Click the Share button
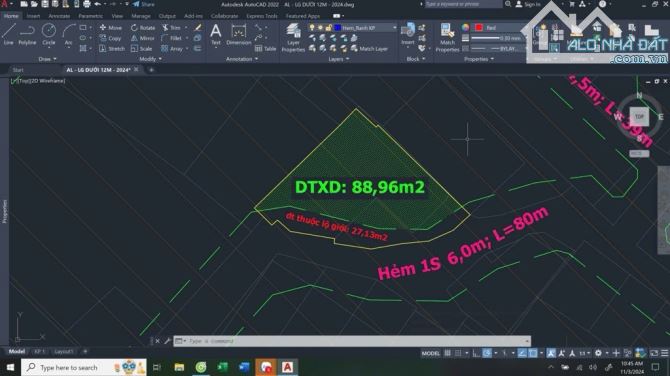This screenshot has height=376, width=670. pyautogui.click(x=144, y=4)
